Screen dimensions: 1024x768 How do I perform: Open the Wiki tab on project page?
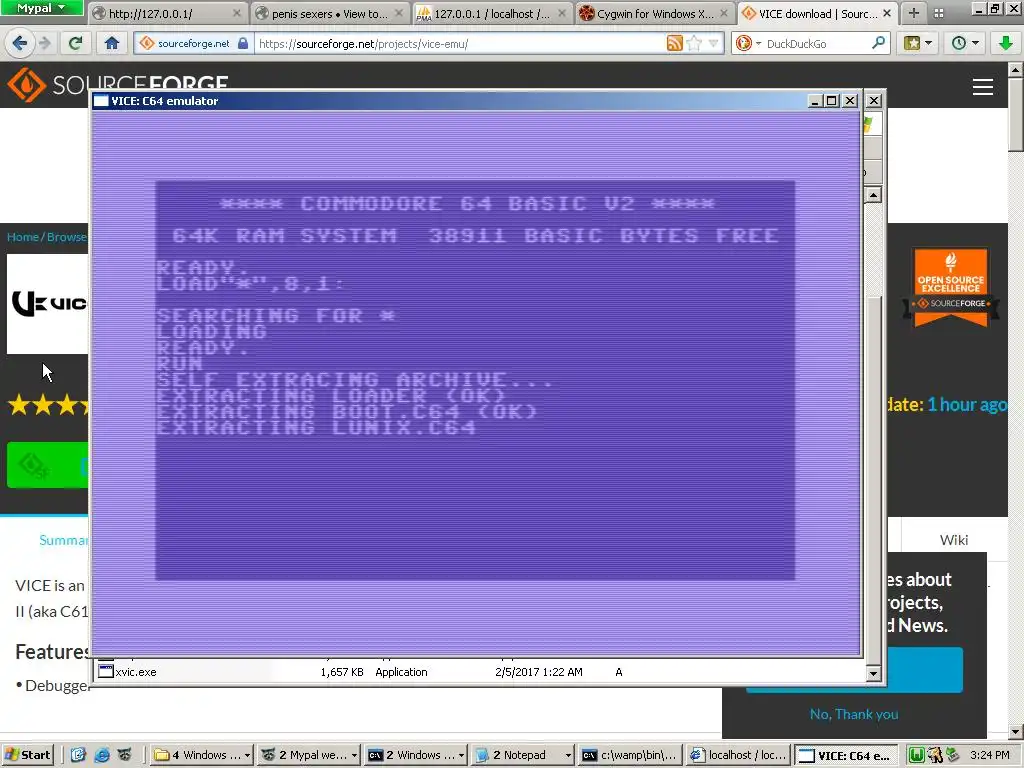click(x=953, y=539)
